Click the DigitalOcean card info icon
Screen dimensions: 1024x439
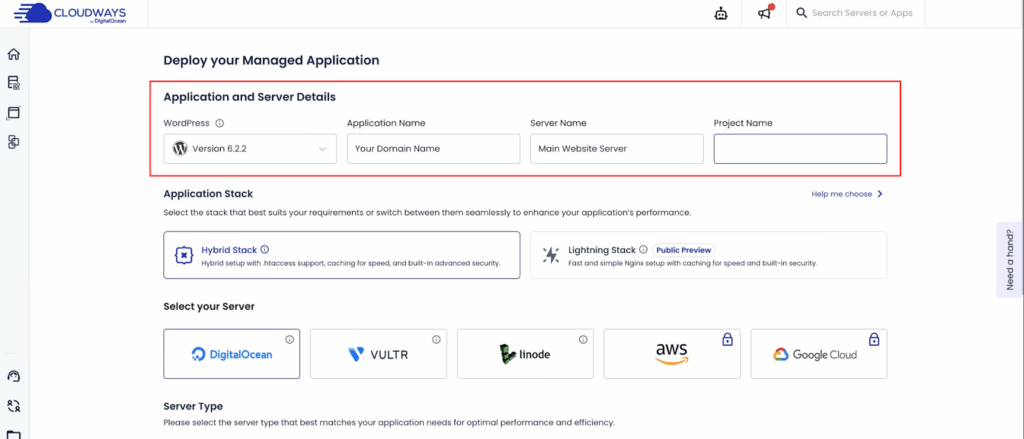coord(289,340)
